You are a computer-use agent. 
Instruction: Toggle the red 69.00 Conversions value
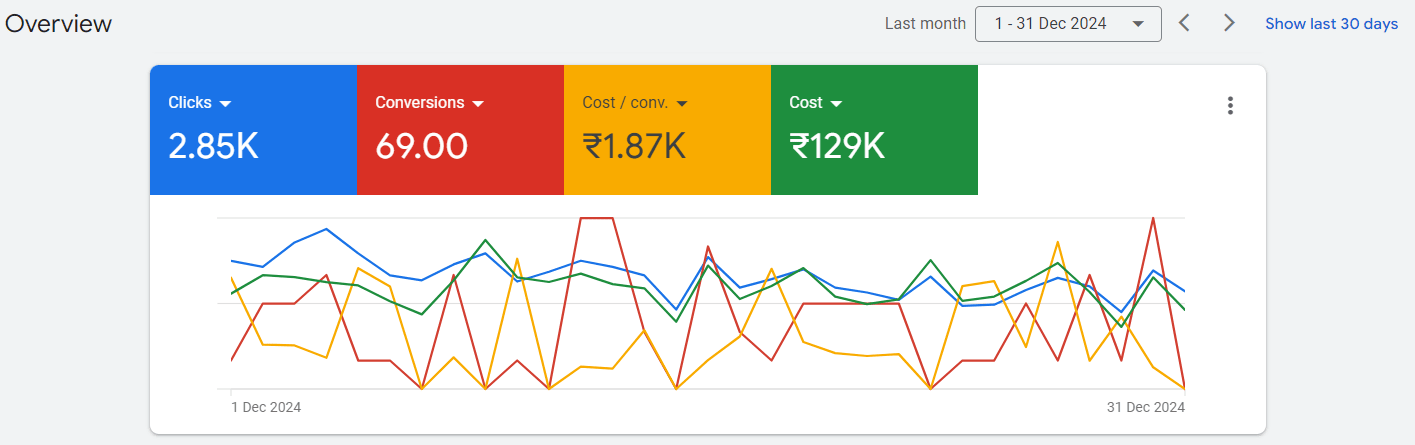pyautogui.click(x=421, y=147)
